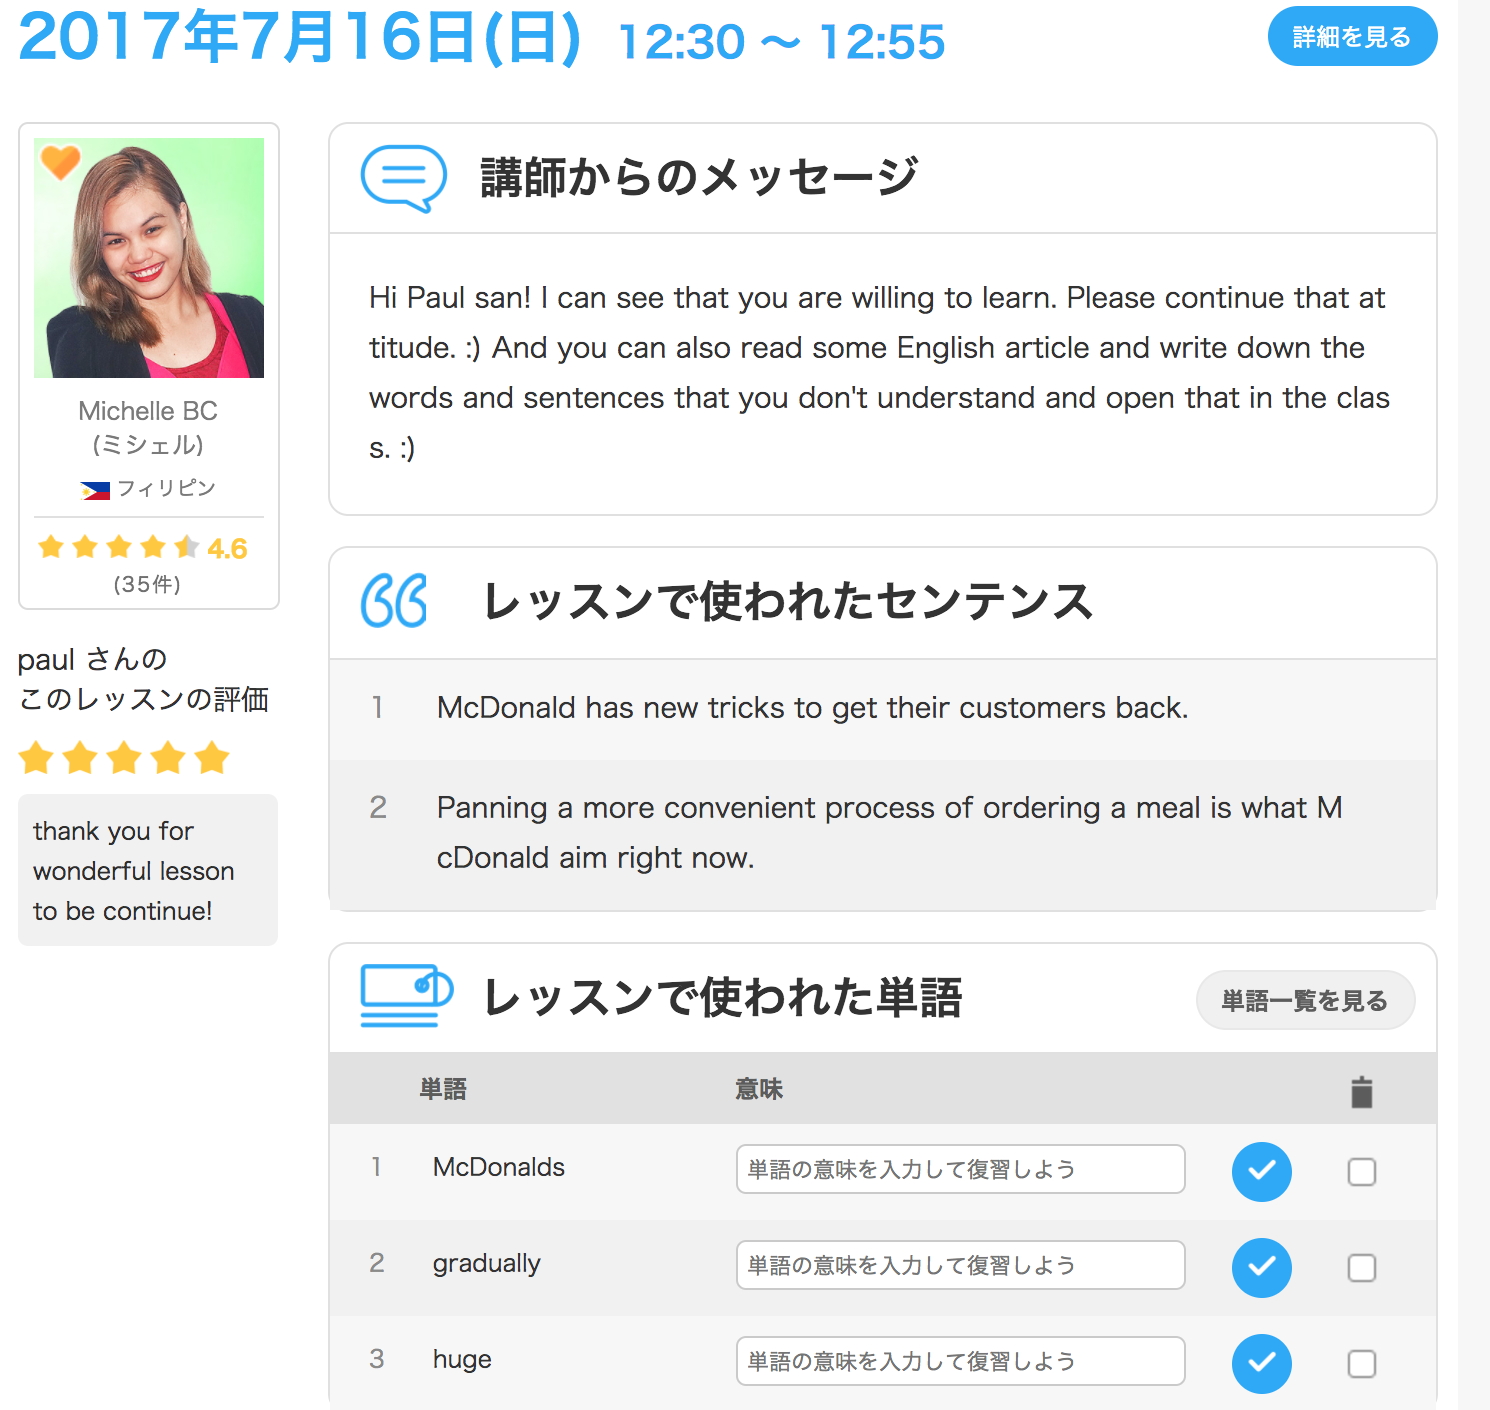The image size is (1490, 1410).
Task: Open 単語一覧を見る word list button
Action: point(1305,1000)
